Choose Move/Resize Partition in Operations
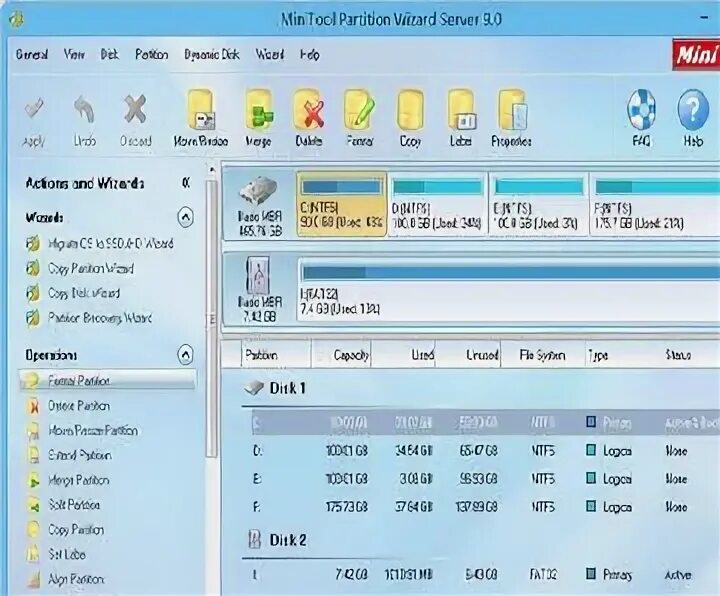 click(x=93, y=431)
